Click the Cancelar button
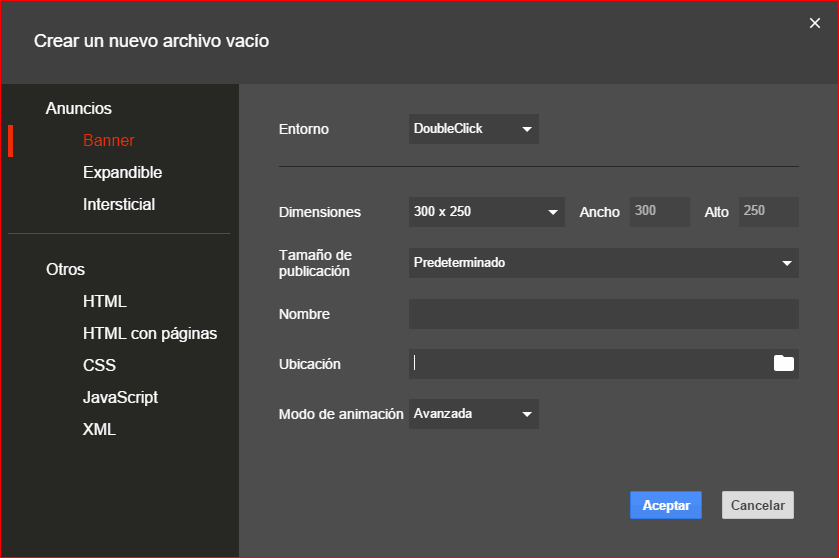Viewport: 839px width, 558px height. [758, 505]
